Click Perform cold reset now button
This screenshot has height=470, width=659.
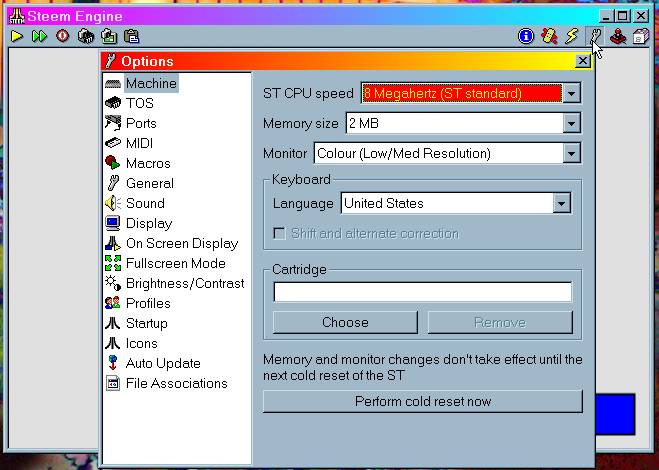point(423,401)
